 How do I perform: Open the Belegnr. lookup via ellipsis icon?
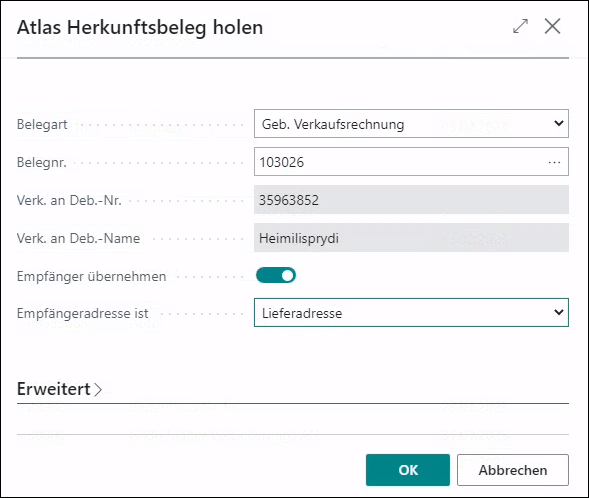point(554,162)
